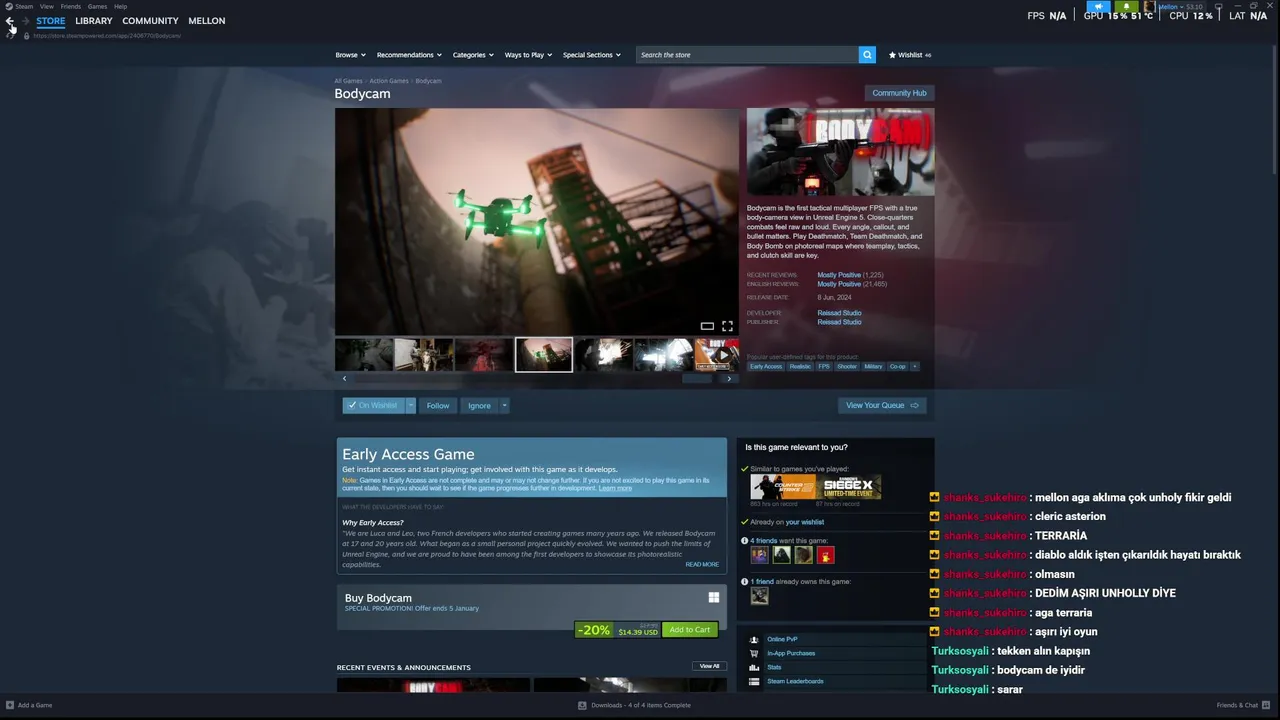Enter fullscreen for the screenshot viewer
The height and width of the screenshot is (720, 1280).
[x=727, y=326]
